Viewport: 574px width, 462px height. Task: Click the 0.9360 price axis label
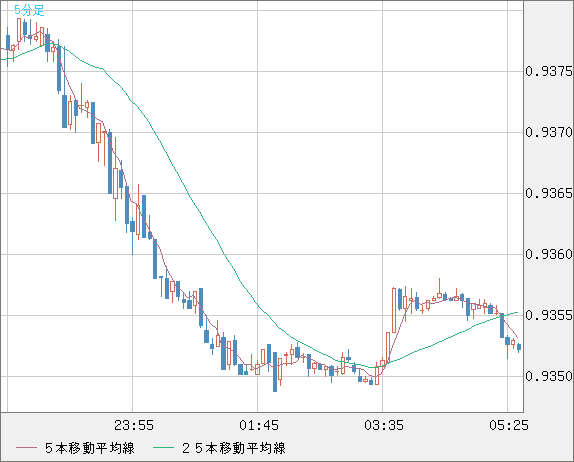549,254
